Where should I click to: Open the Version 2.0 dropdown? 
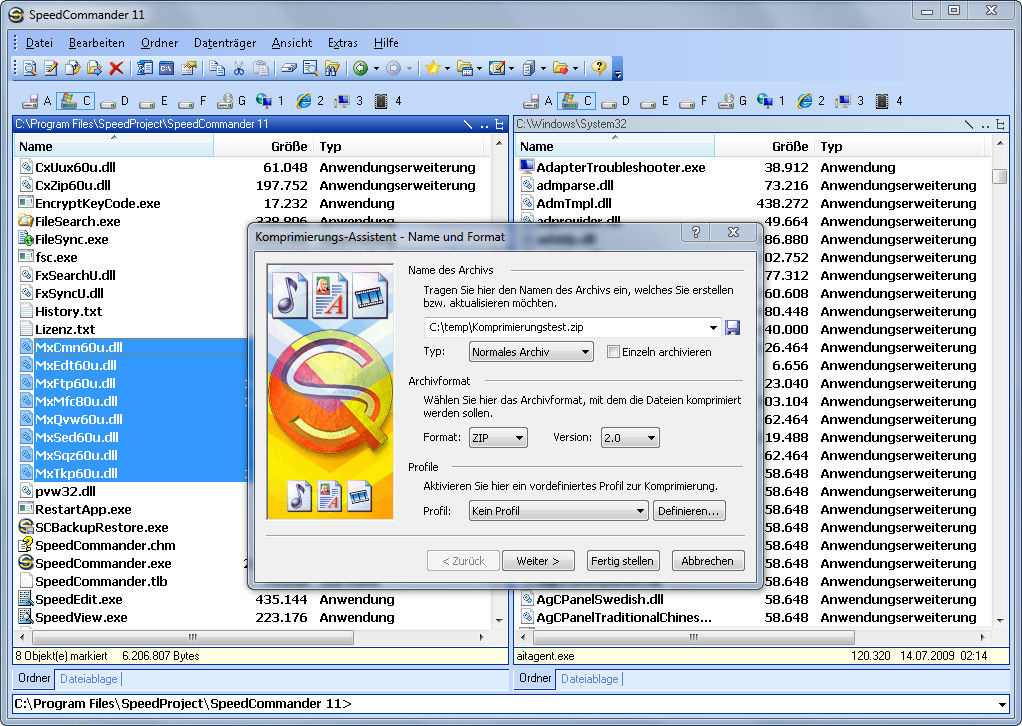point(630,438)
